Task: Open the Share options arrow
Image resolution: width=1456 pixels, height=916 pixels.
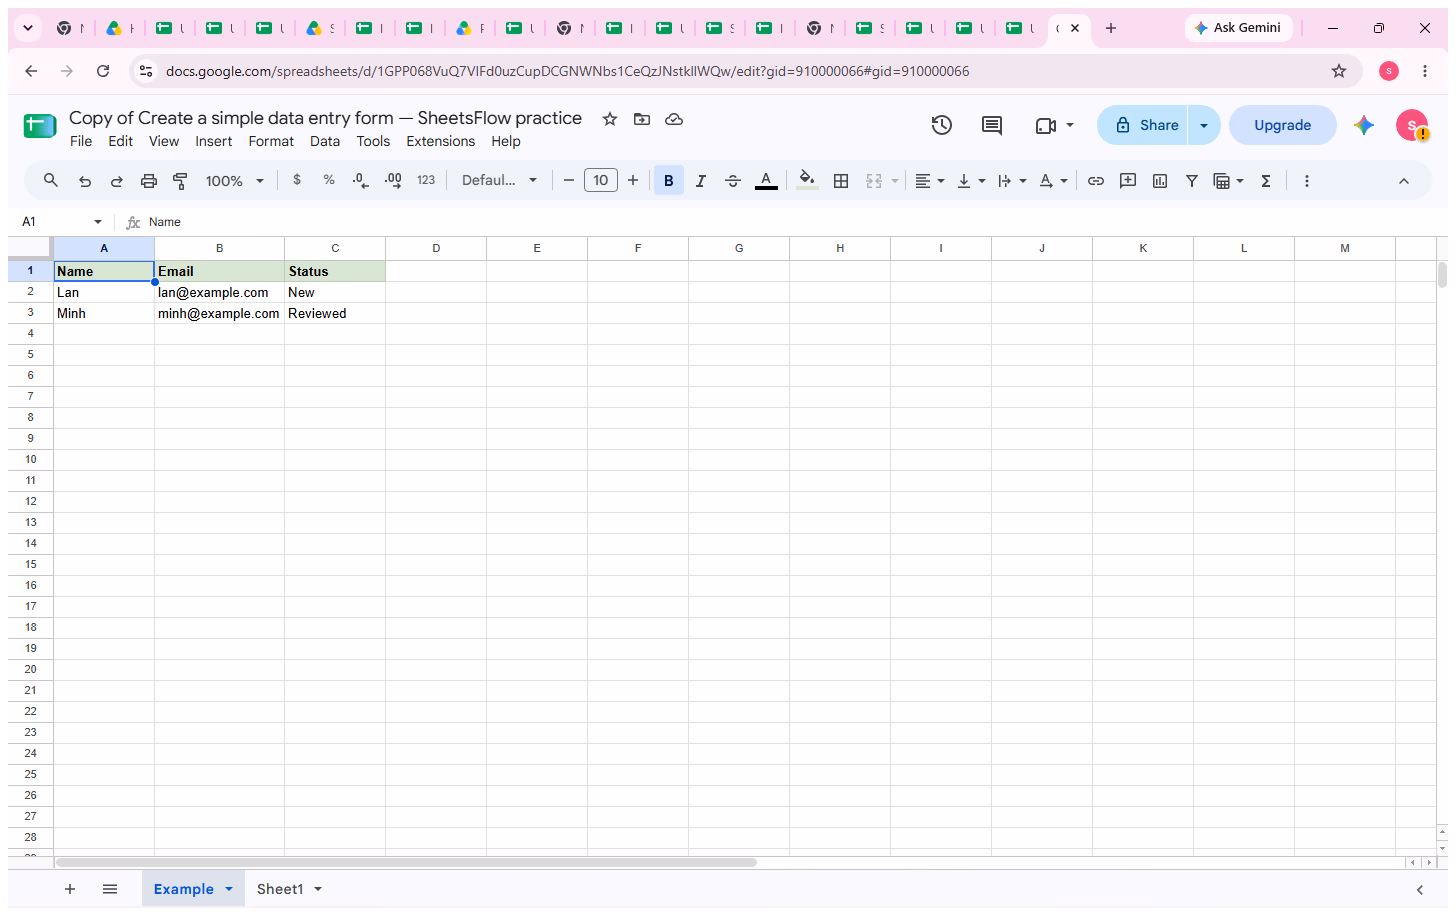Action: 1204,125
